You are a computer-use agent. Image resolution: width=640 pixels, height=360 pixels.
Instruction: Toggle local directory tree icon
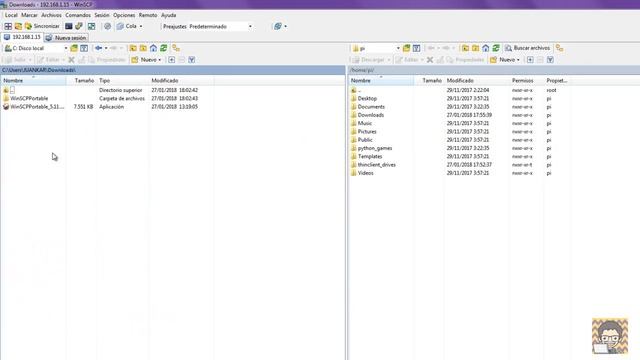[x=176, y=48]
